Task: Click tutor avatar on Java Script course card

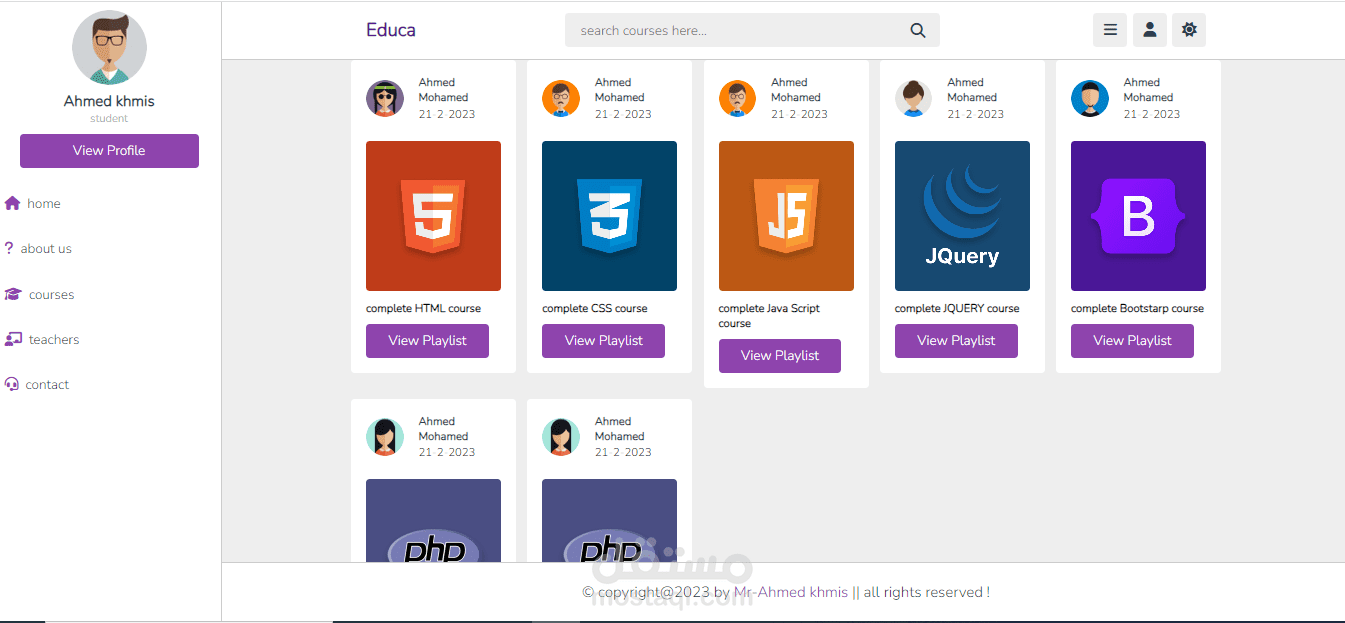Action: point(738,98)
